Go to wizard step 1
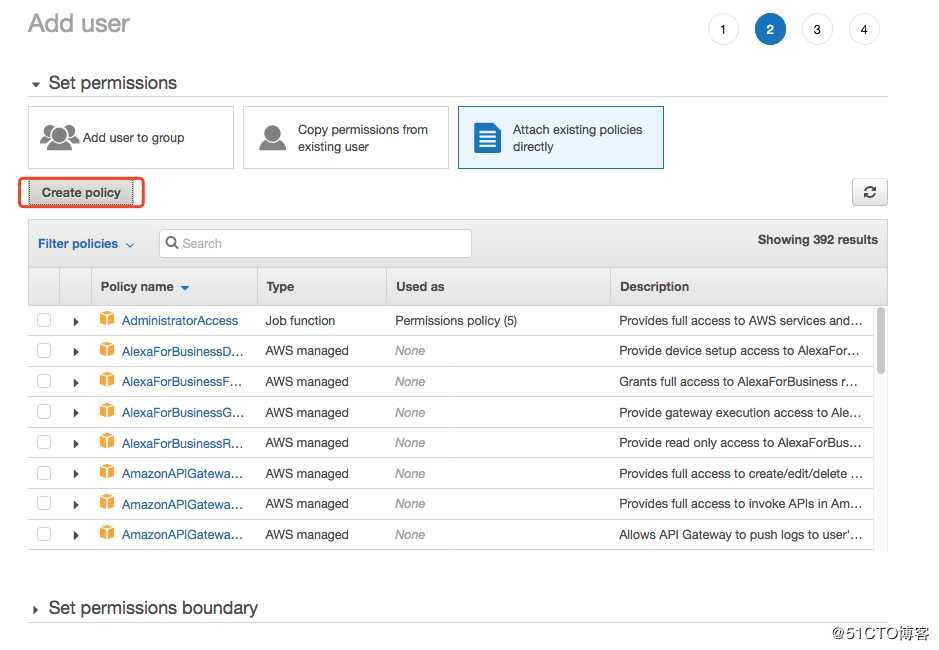This screenshot has height=650, width=939. (x=723, y=29)
